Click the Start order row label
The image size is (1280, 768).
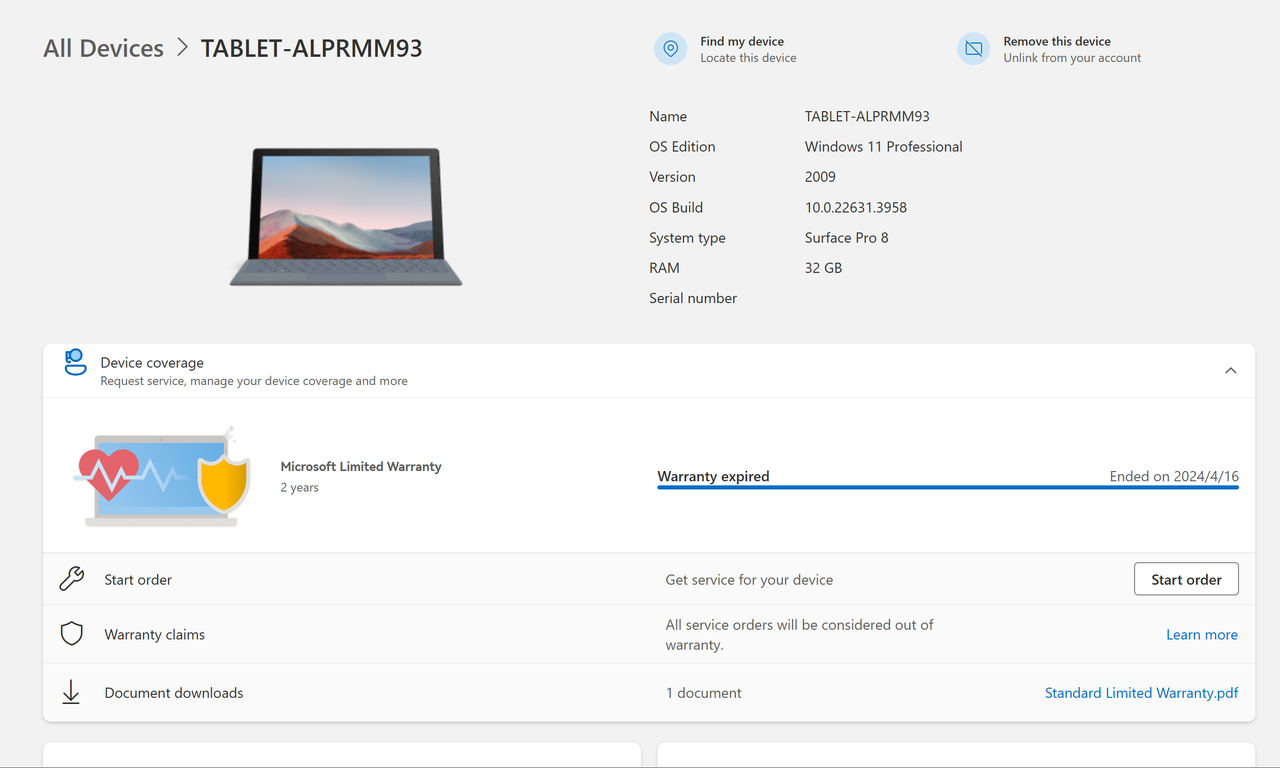pos(138,580)
